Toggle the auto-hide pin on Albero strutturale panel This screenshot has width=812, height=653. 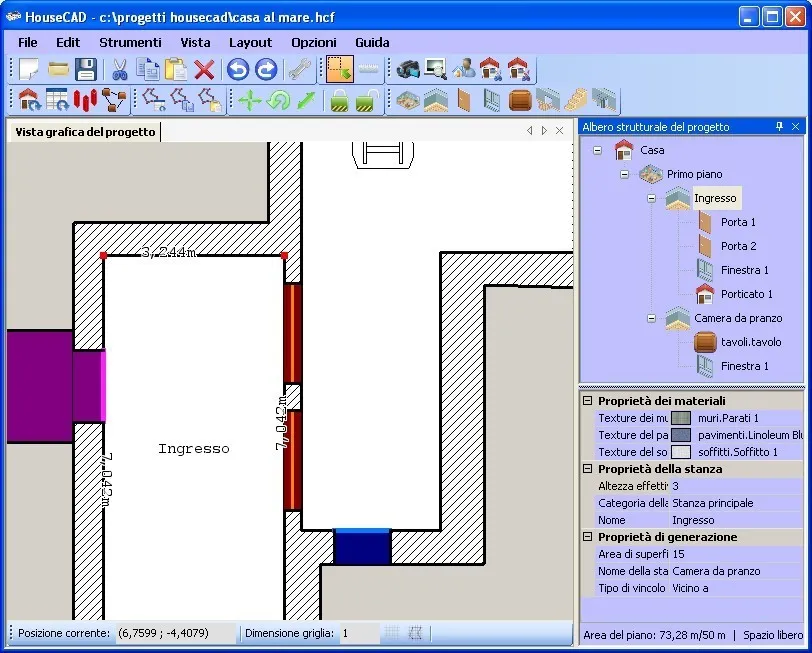(x=779, y=126)
